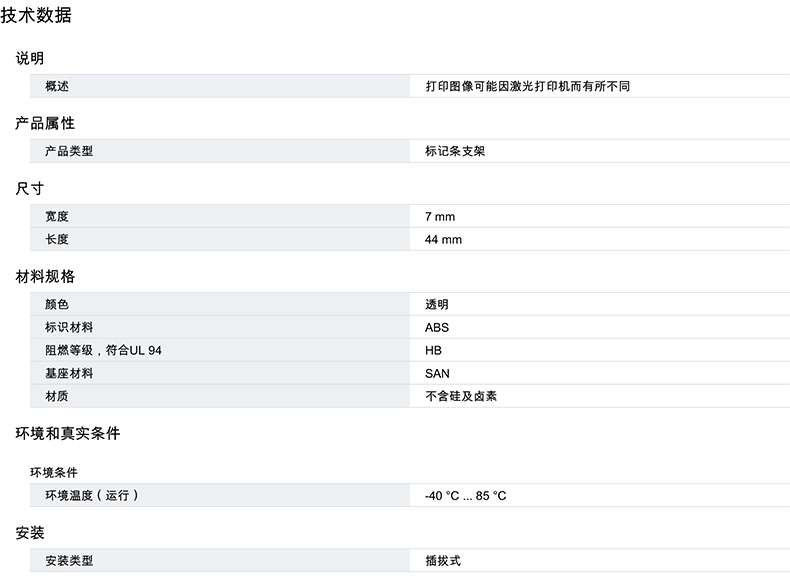790x576 pixels.
Task: Select the laser printer description text
Action: point(527,87)
